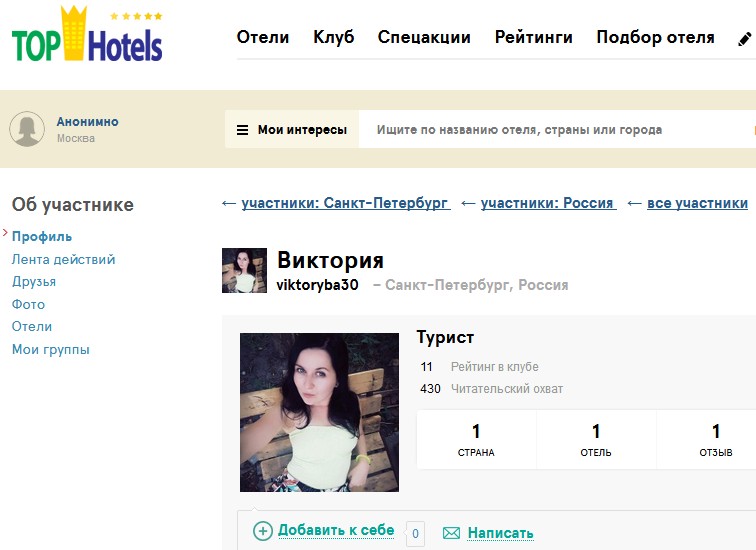756x550 pixels.
Task: Click the Читательский охват label
Action: tap(507, 389)
